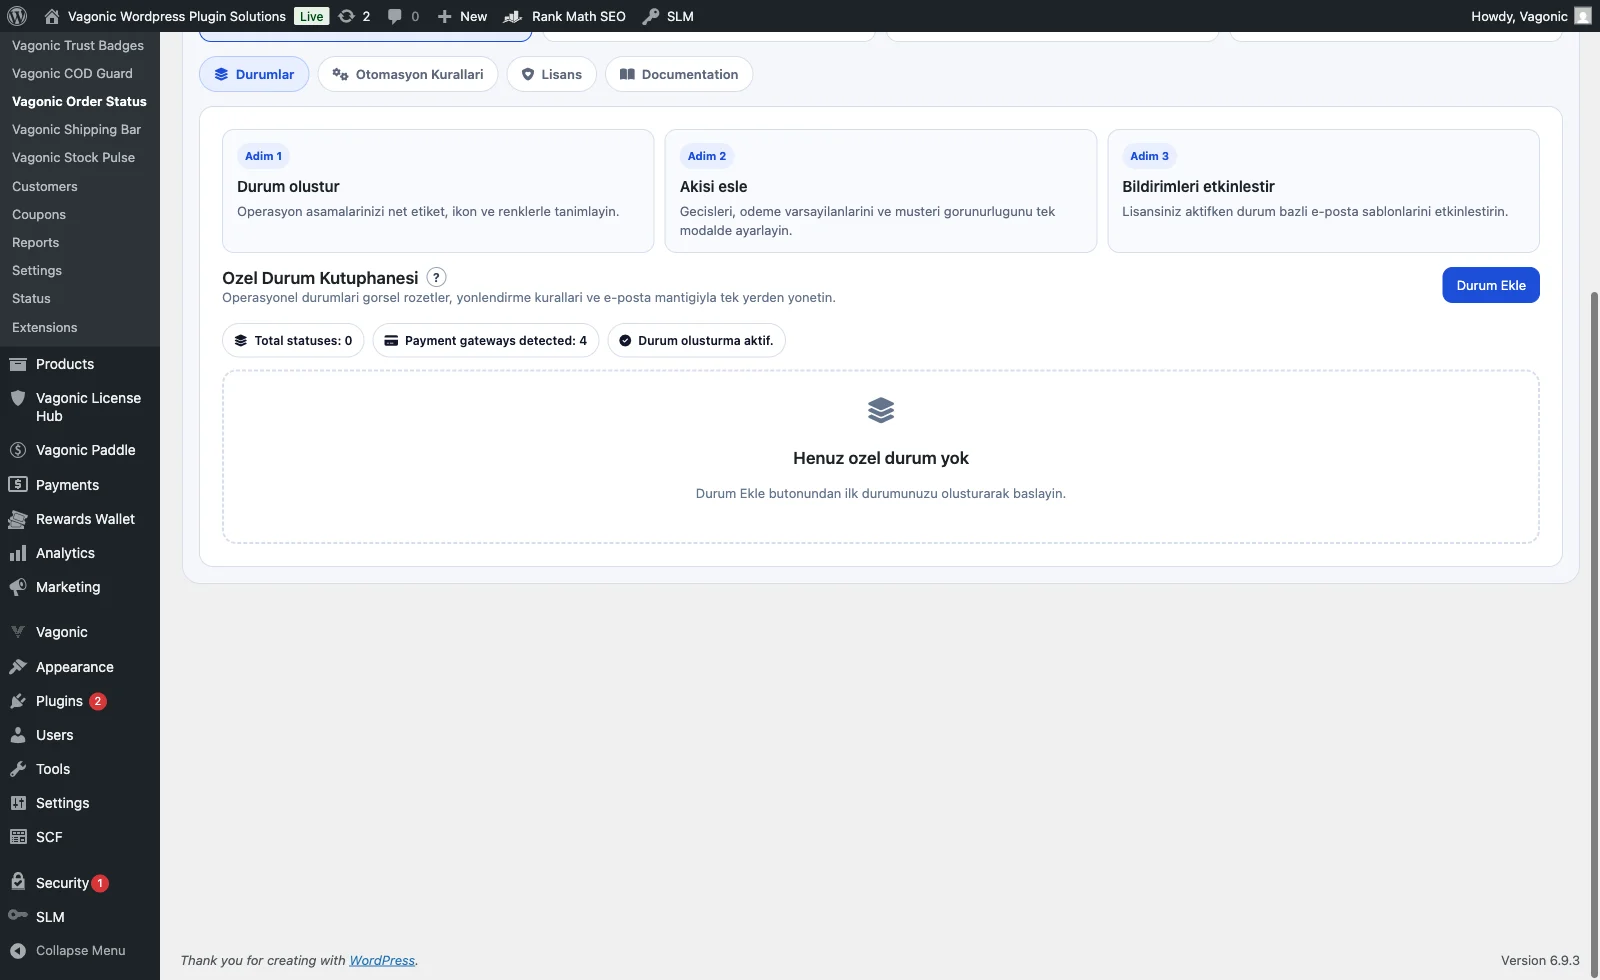Switch to the Durumlar tab
The image size is (1600, 980).
point(254,74)
